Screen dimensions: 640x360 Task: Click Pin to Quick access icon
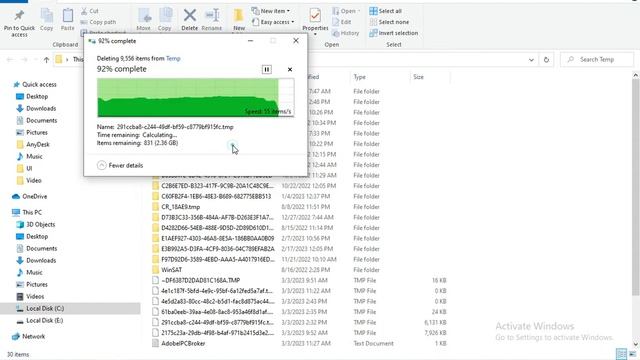[x=19, y=16]
